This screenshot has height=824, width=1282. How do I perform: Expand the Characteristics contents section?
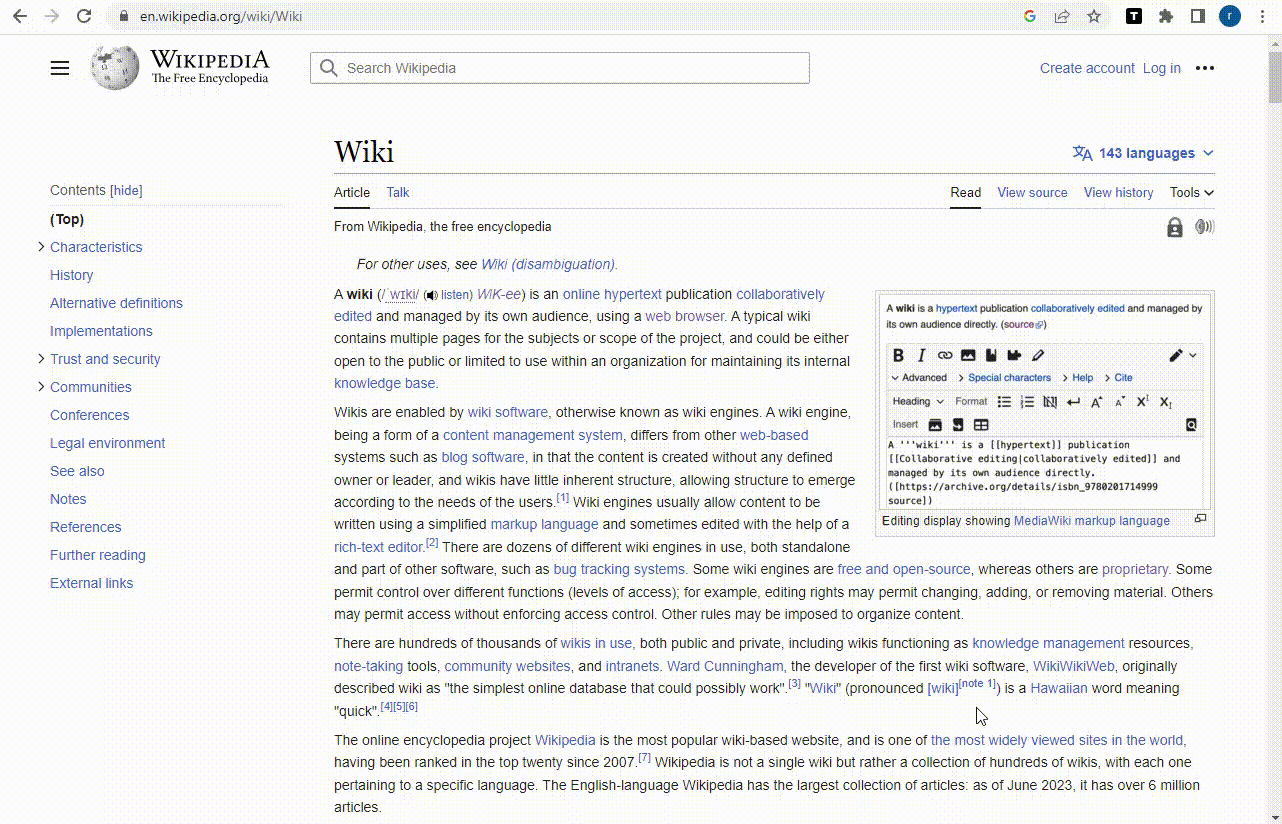[41, 246]
